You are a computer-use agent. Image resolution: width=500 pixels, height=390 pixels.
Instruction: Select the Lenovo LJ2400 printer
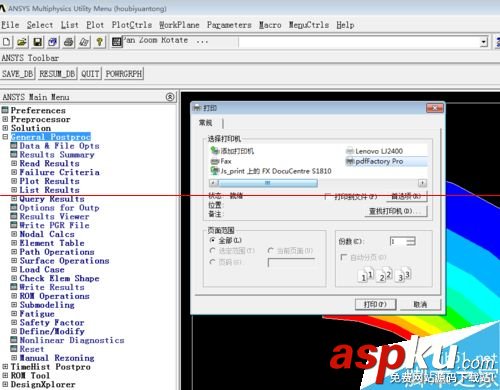375,151
